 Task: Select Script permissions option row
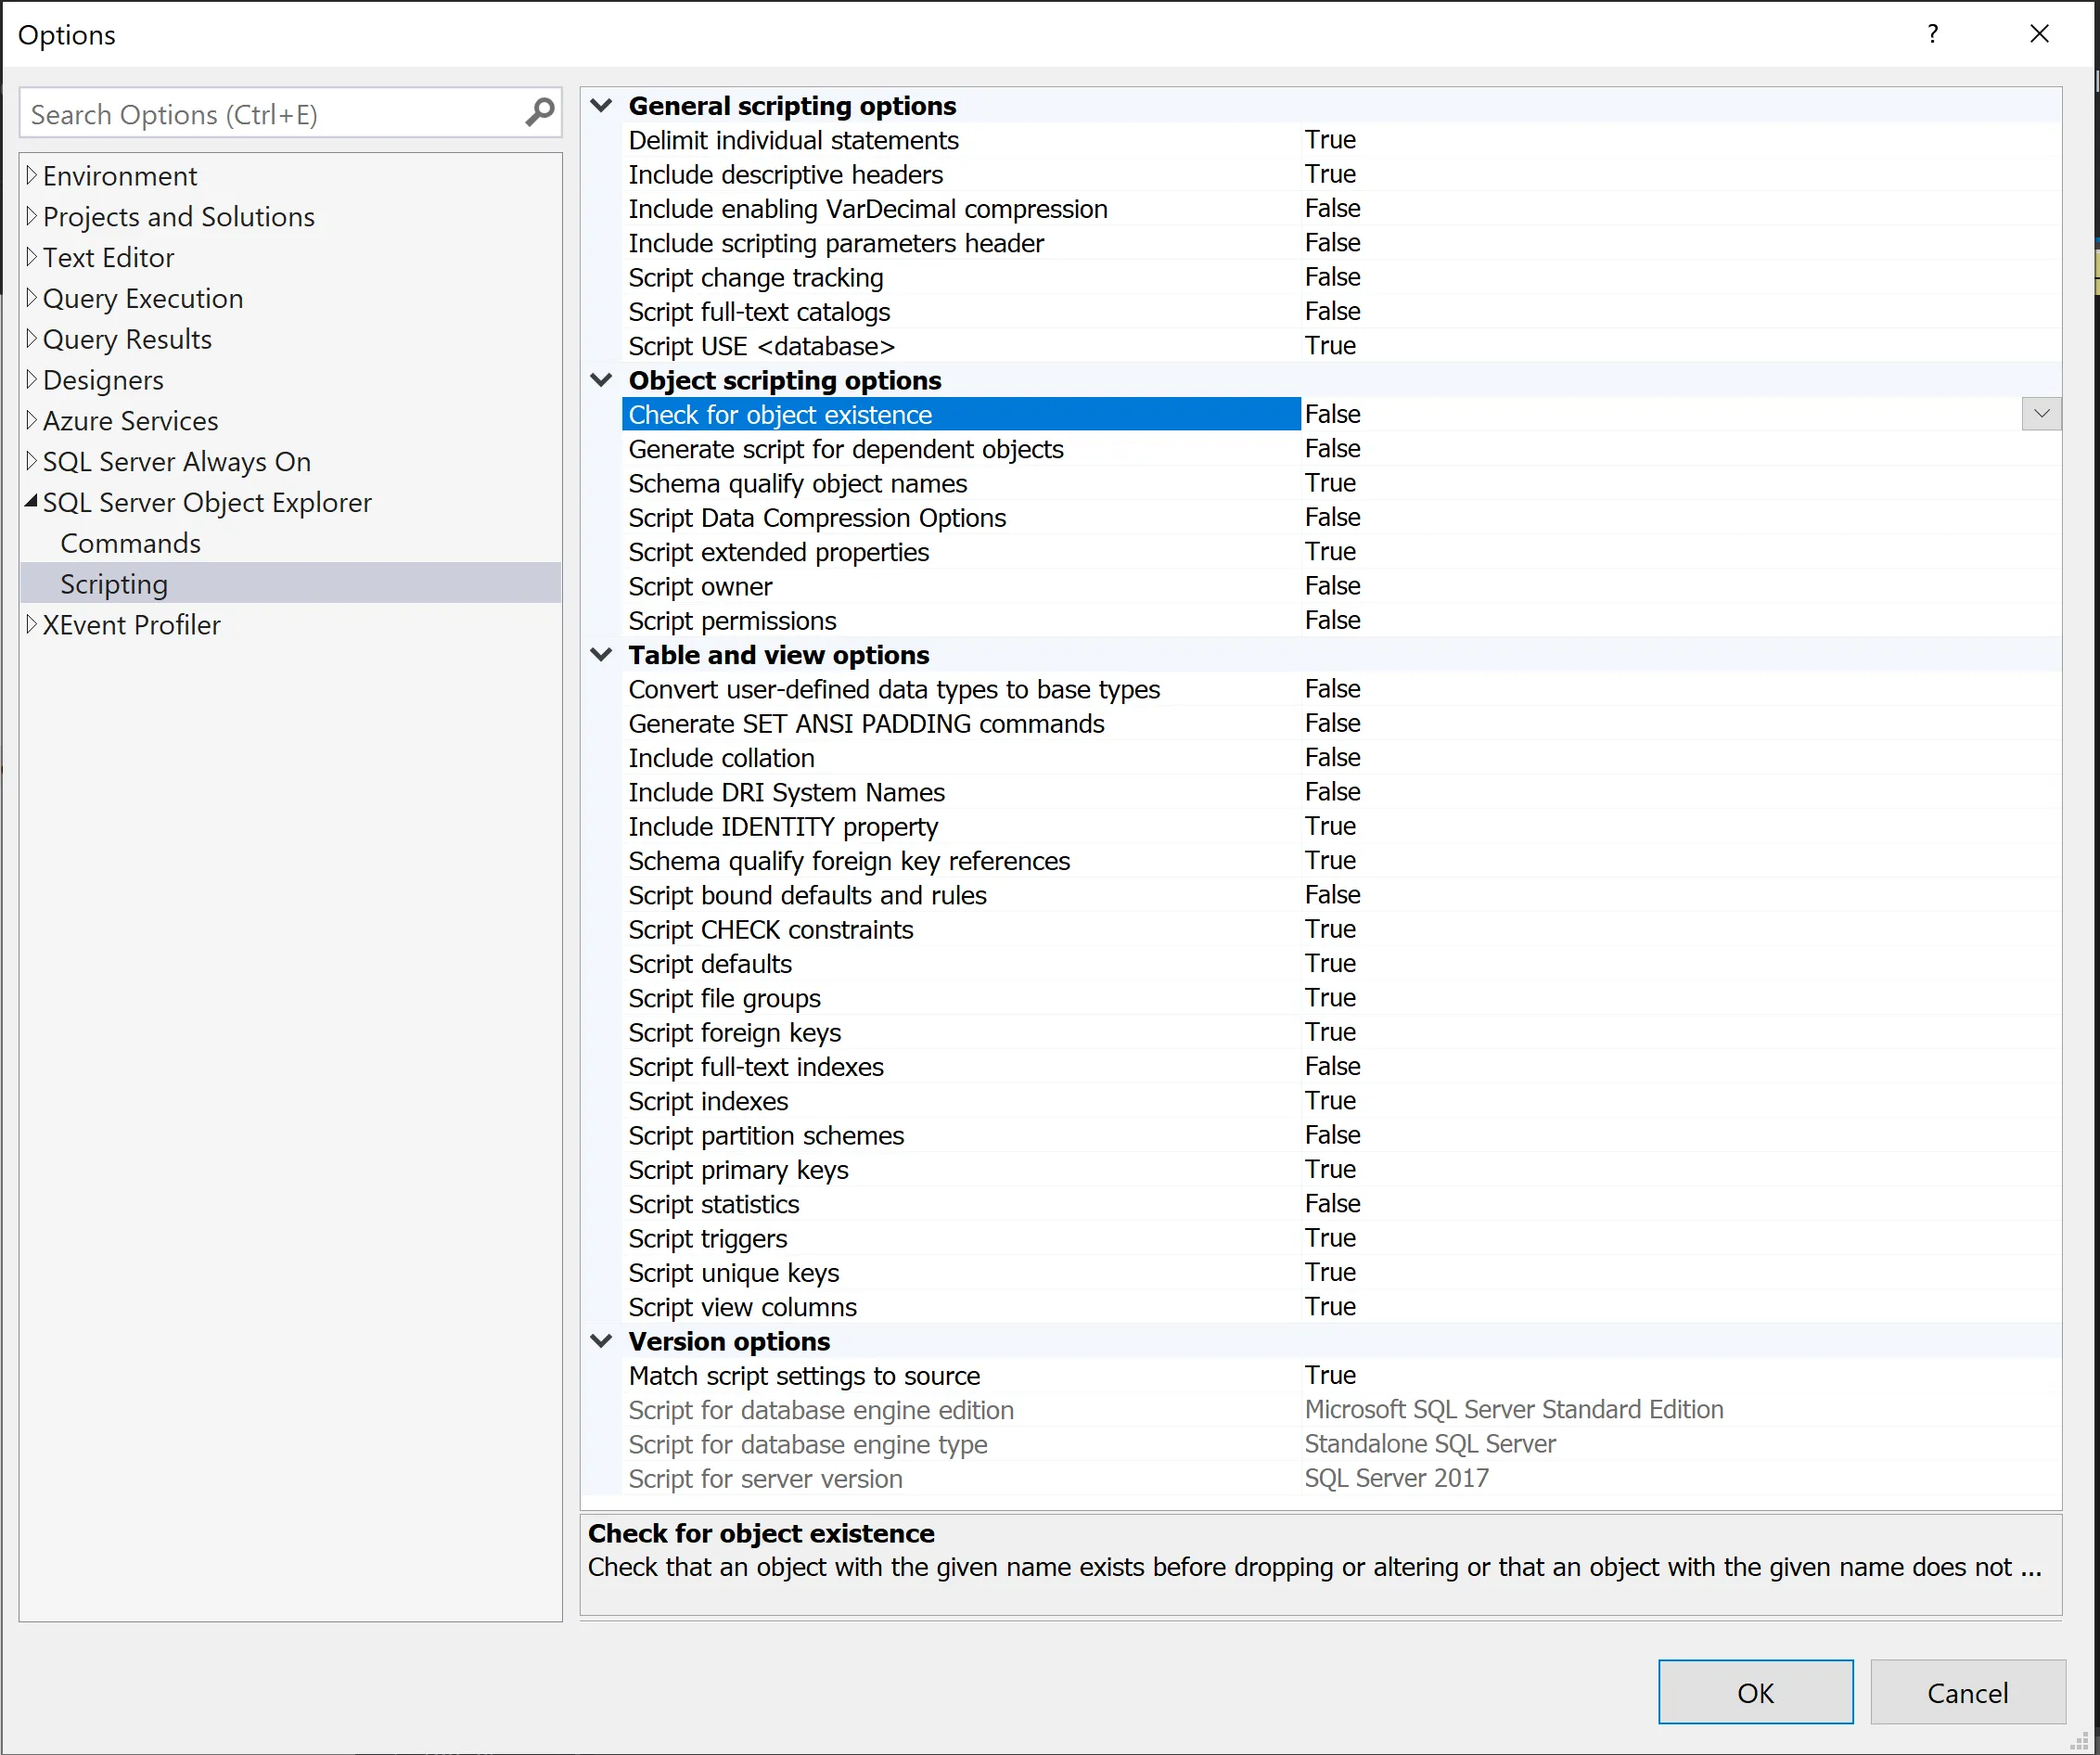point(732,621)
